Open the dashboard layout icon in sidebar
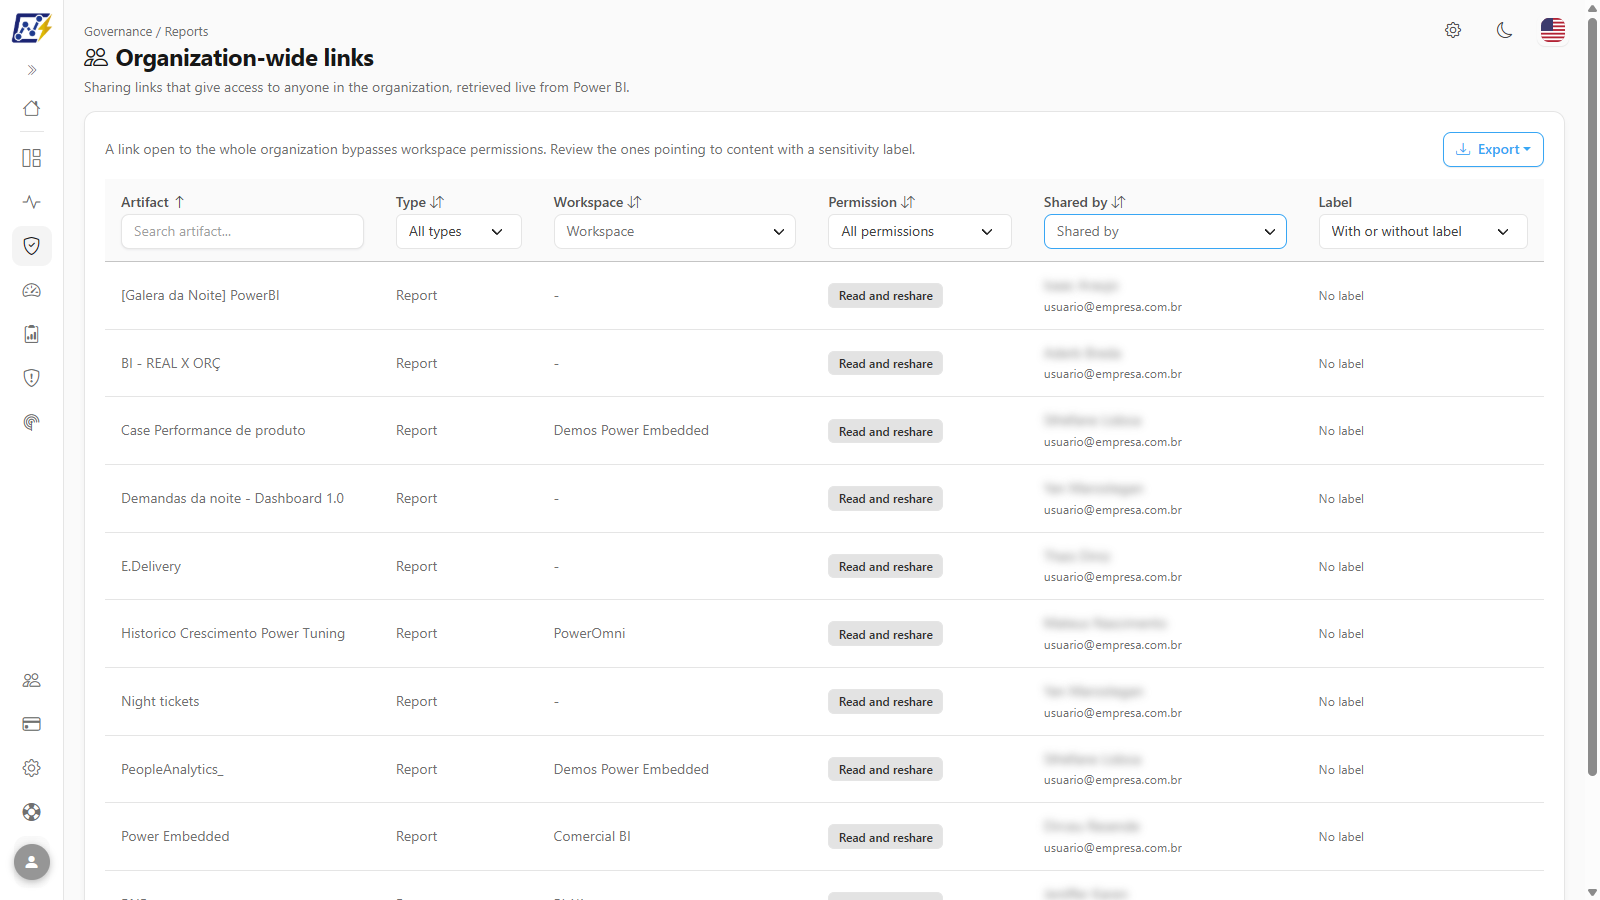The image size is (1600, 900). click(32, 158)
